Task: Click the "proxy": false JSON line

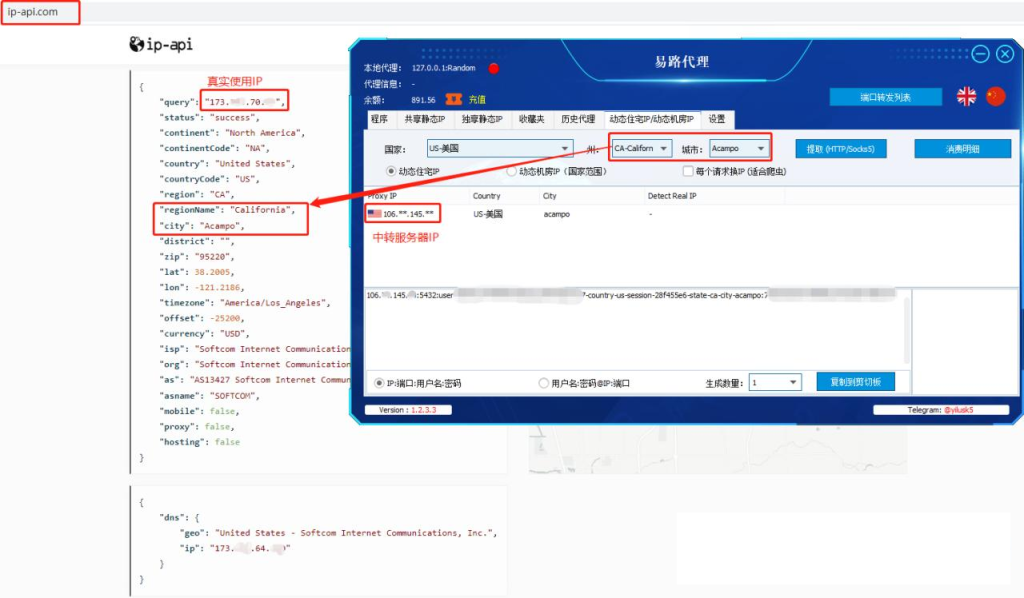Action: (197, 426)
